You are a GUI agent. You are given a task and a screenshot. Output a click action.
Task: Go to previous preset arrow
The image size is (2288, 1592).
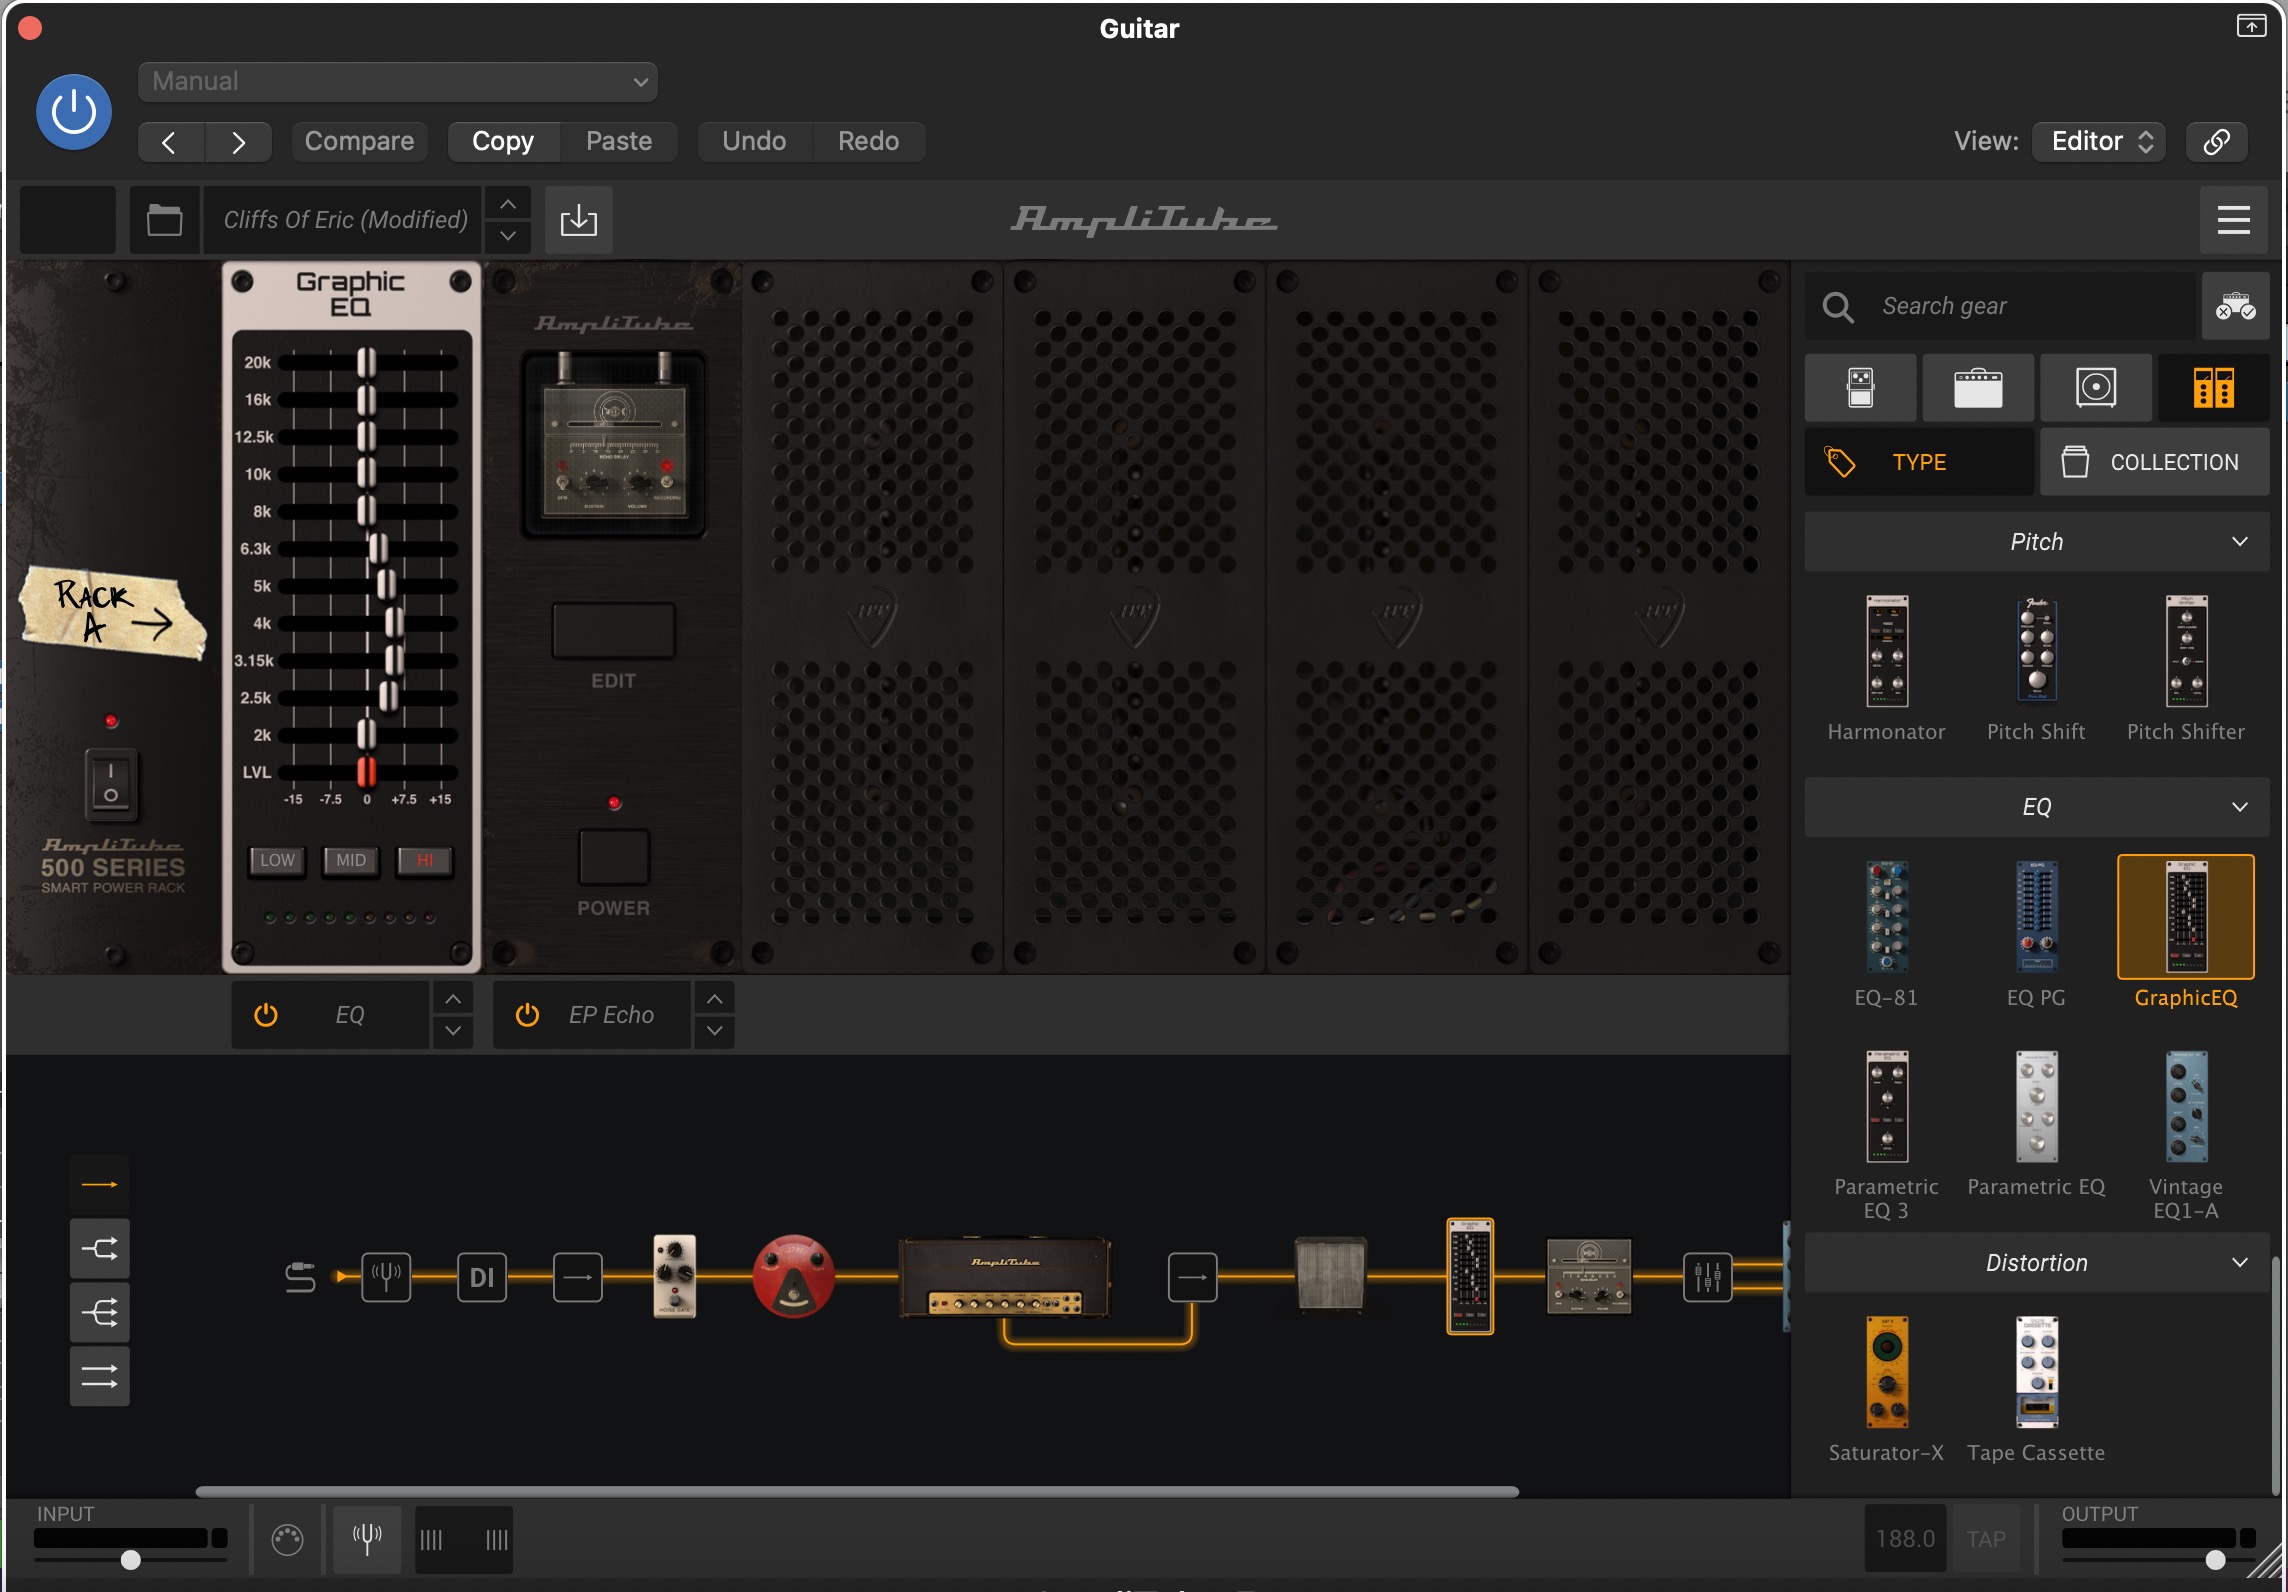170,142
